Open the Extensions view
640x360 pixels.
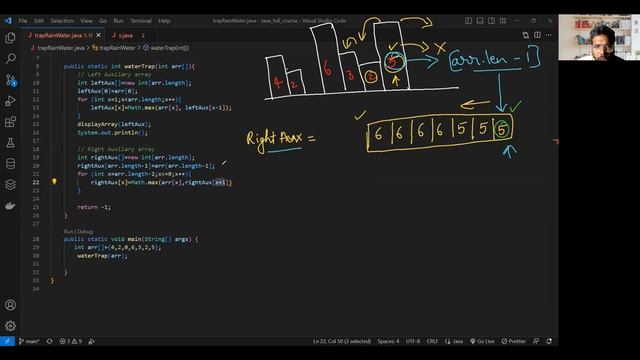(x=10, y=122)
